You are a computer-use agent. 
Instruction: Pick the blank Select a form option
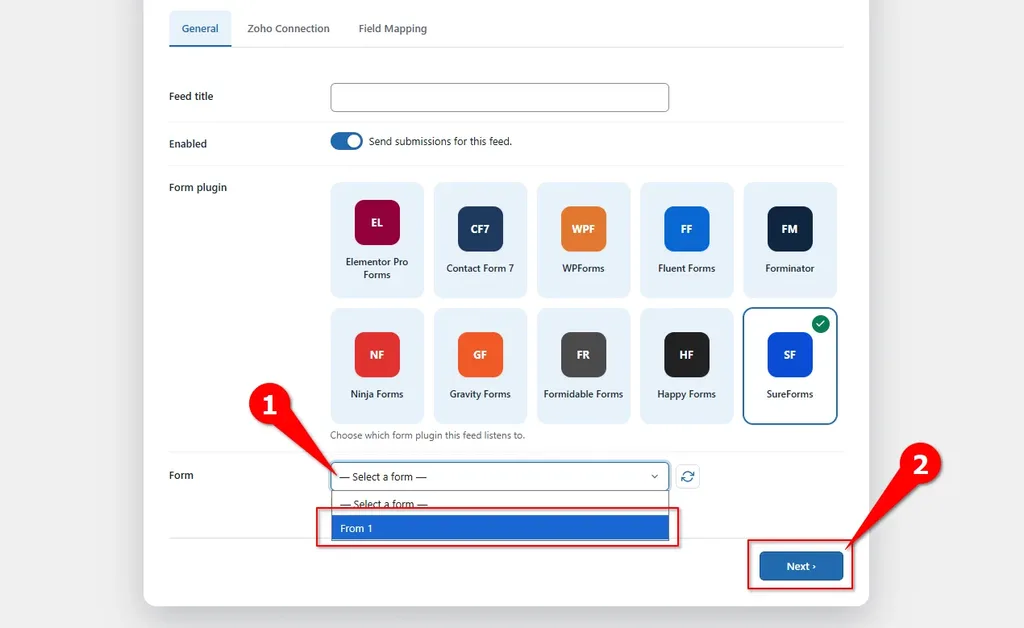[x=500, y=503]
